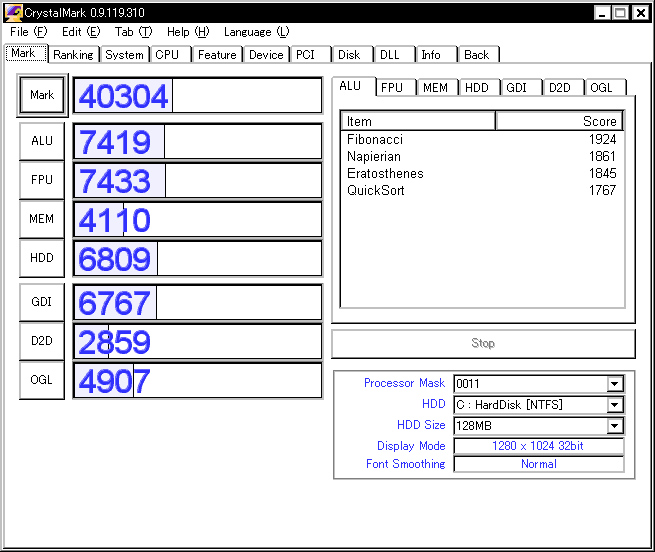Viewport: 655px width, 552px height.
Task: Switch to the CPU tab
Action: (170, 54)
